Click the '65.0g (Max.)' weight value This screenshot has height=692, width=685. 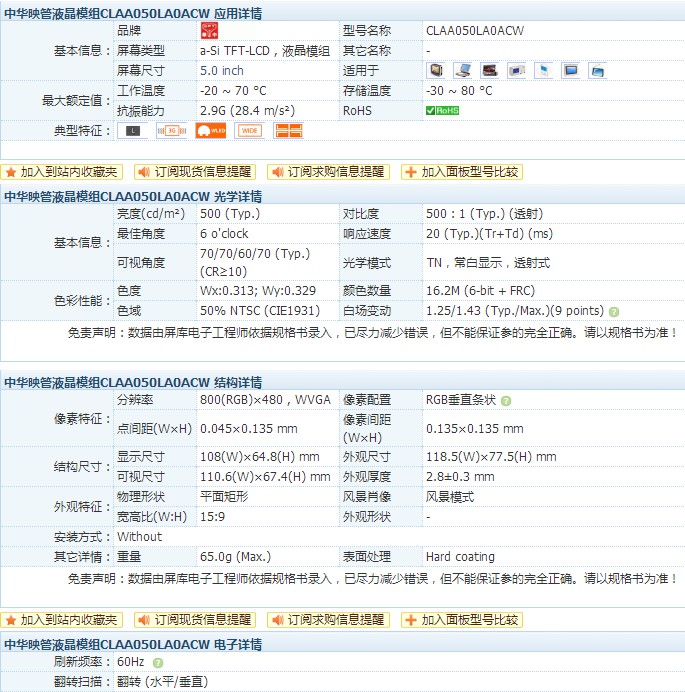(x=235, y=557)
